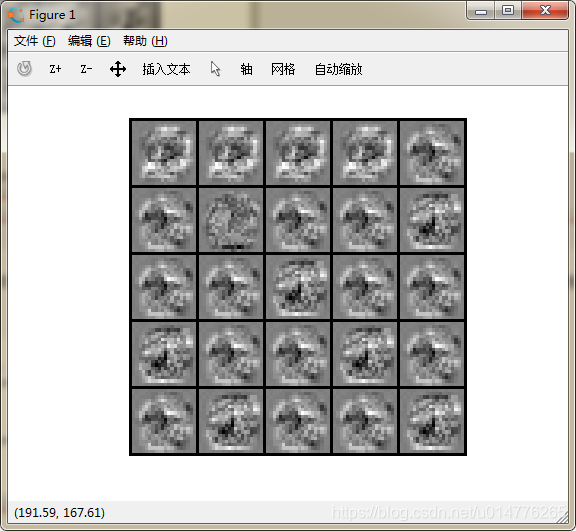Click the rotate icon in the toolbar

click(x=24, y=69)
